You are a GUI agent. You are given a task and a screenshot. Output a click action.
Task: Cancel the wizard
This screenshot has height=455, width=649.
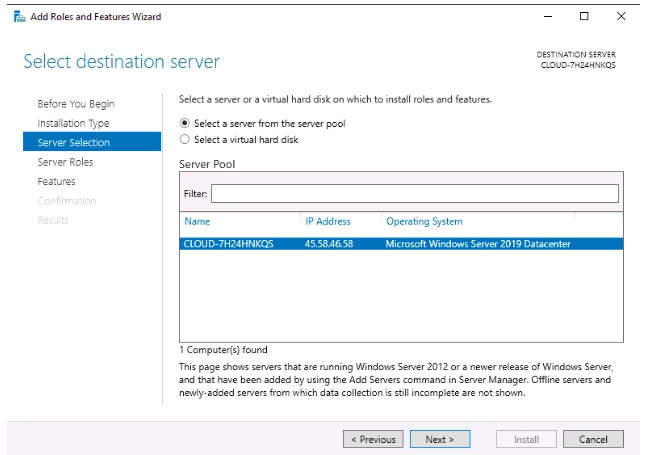(x=593, y=439)
